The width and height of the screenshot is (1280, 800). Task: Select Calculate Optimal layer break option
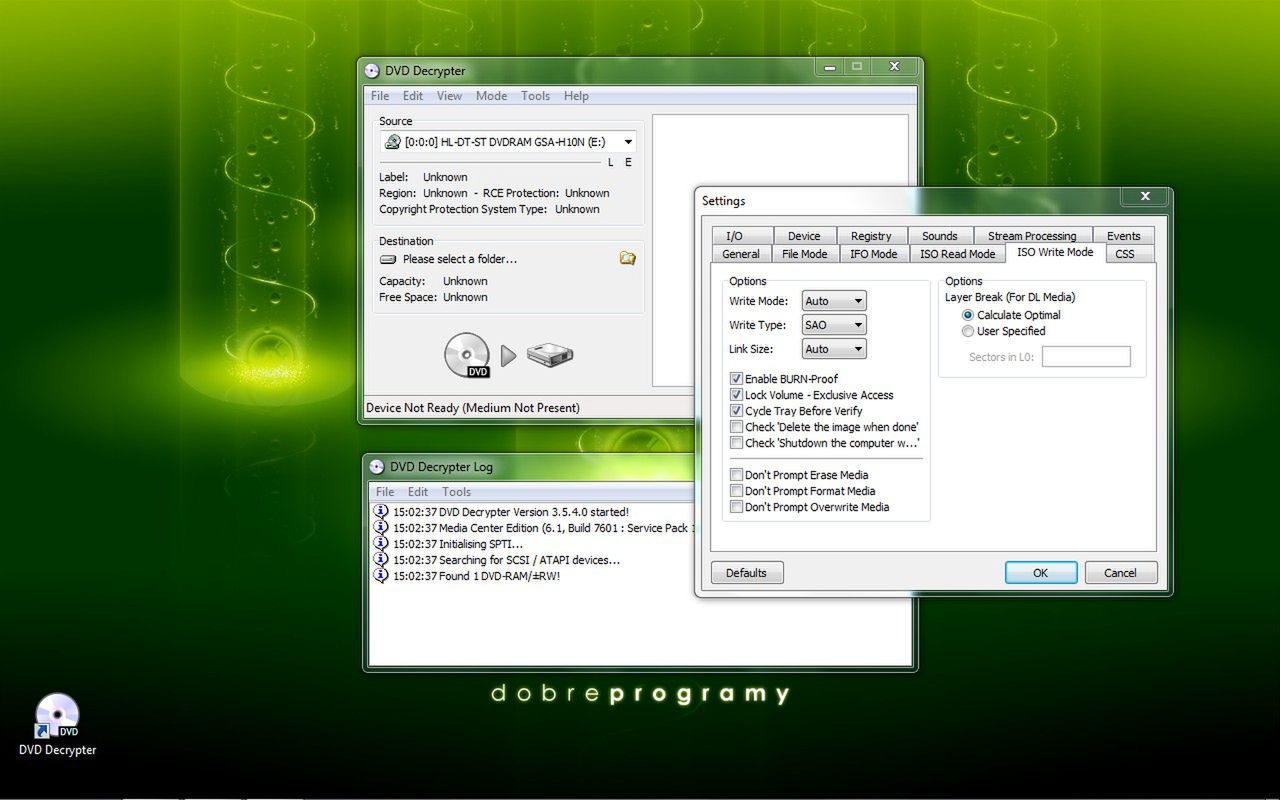pos(967,315)
